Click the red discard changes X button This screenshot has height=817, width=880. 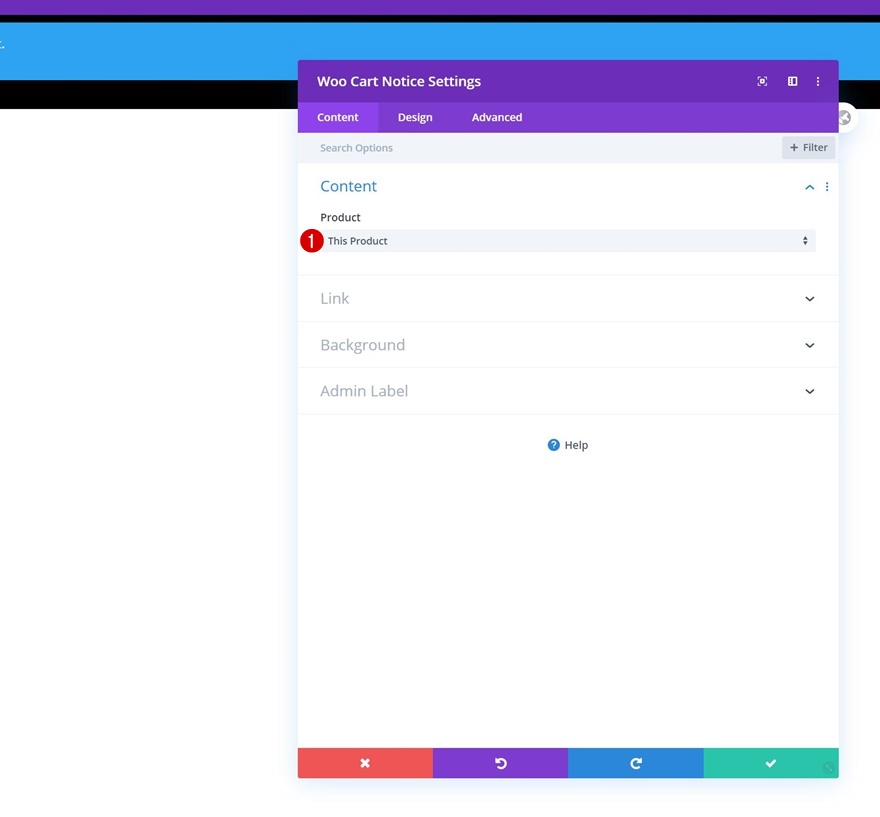tap(365, 763)
